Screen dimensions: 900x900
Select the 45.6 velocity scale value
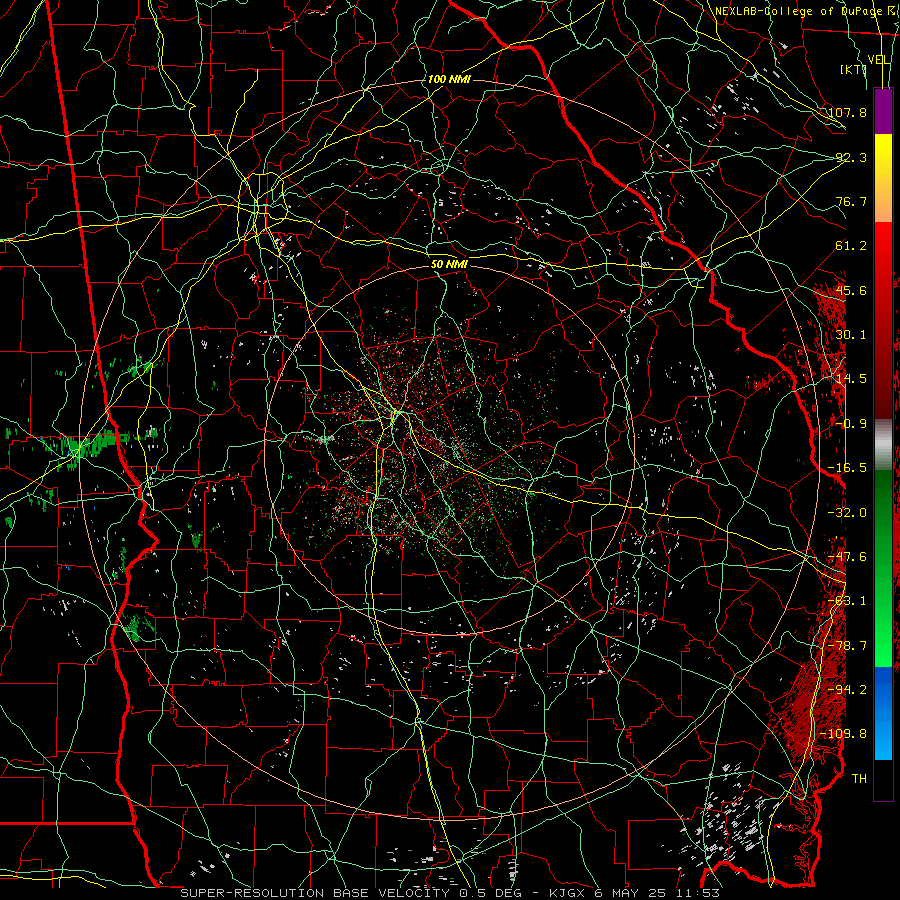click(x=851, y=290)
